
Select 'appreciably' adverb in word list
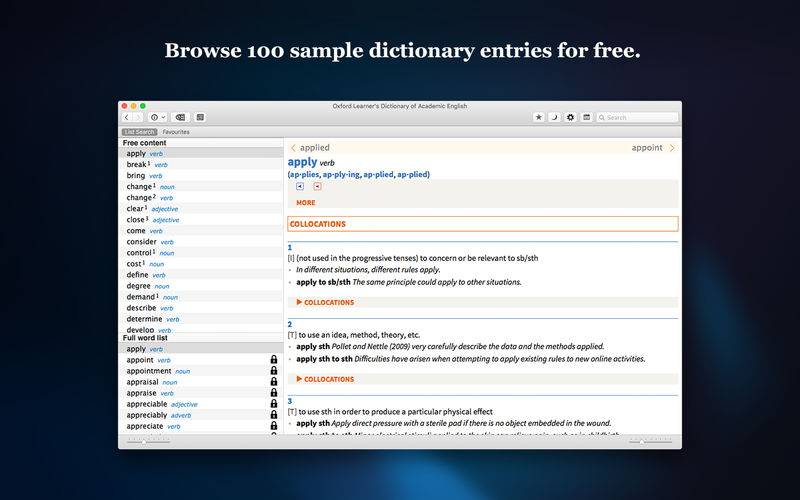tap(201, 415)
